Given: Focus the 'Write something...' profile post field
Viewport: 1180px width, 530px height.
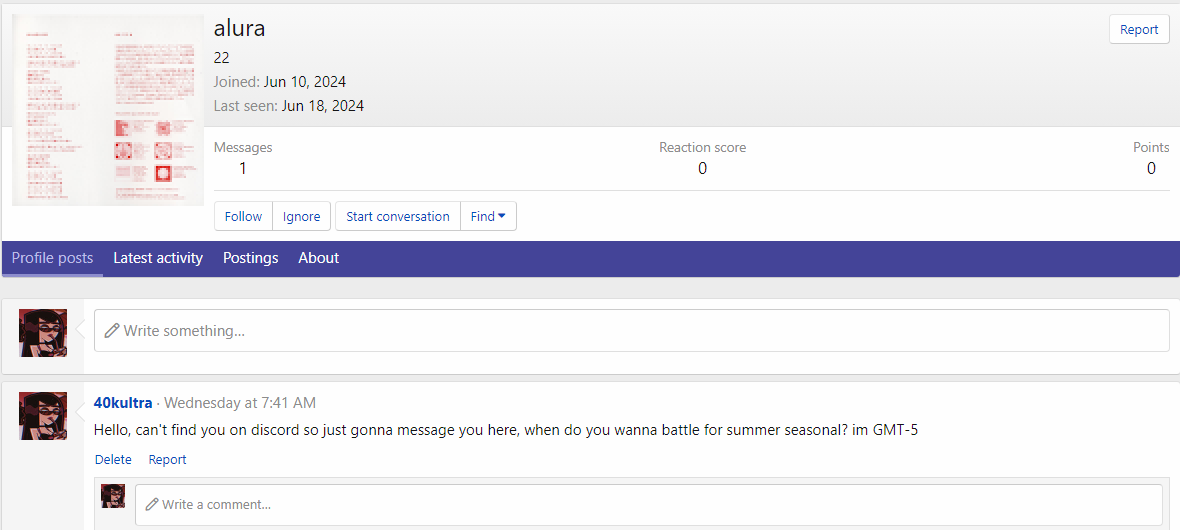Looking at the screenshot, I should [630, 330].
